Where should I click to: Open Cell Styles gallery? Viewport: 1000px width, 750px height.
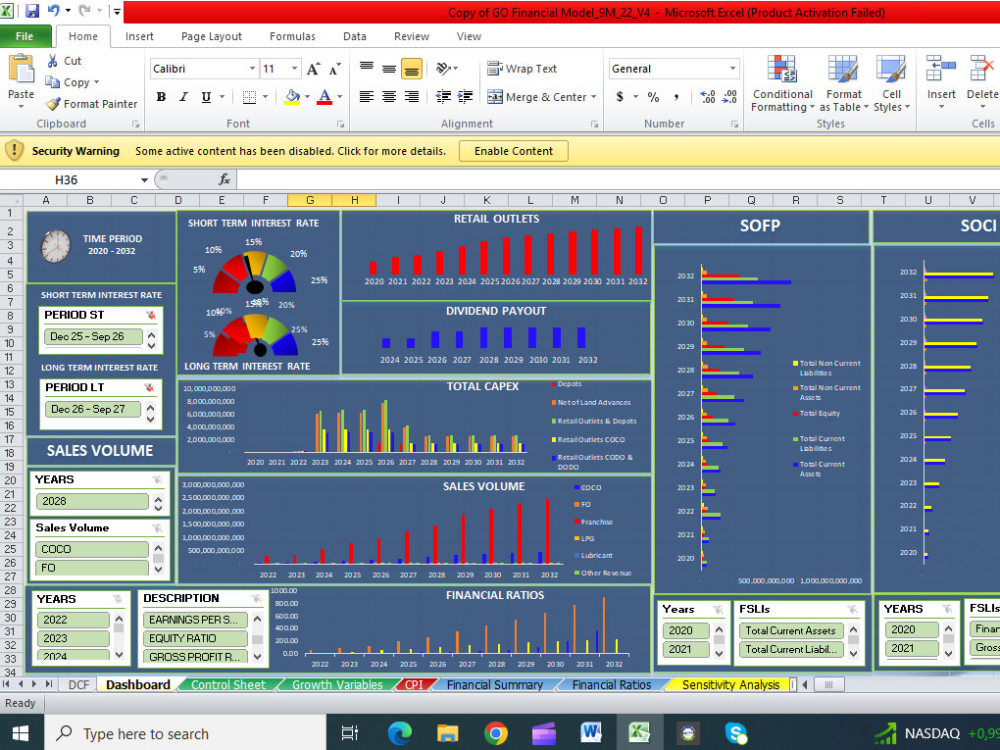point(891,84)
